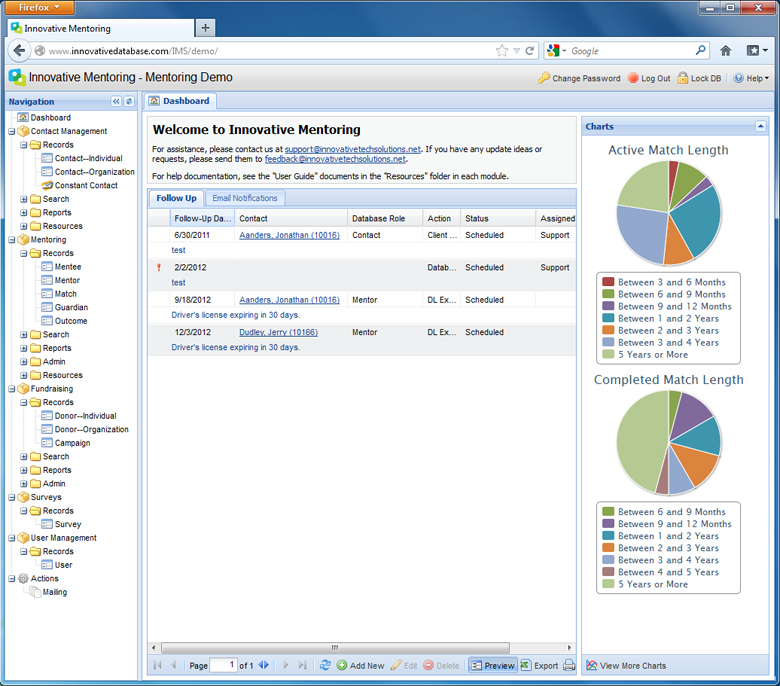Open the Help dropdown menu
This screenshot has width=780, height=686.
click(x=751, y=78)
